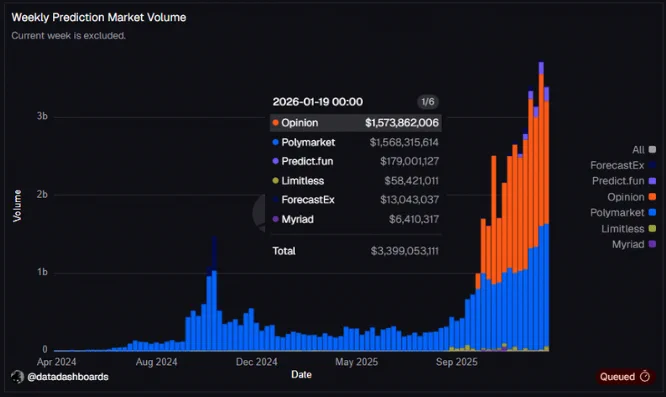Select the Predict.fun row in tooltip

356,161
